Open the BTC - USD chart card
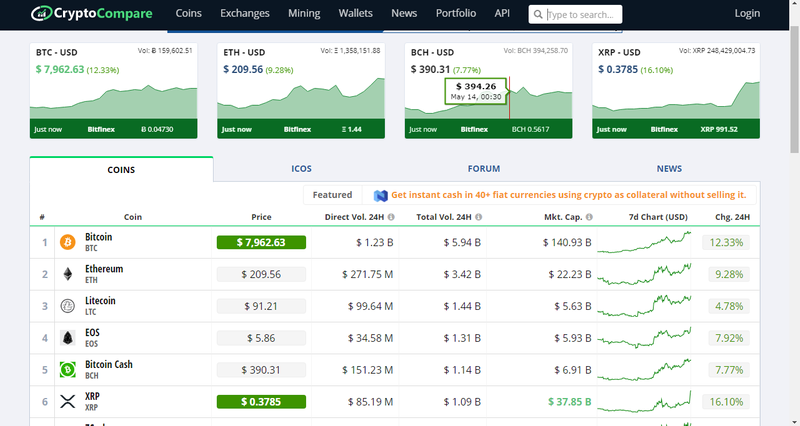This screenshot has height=426, width=800. [113, 90]
